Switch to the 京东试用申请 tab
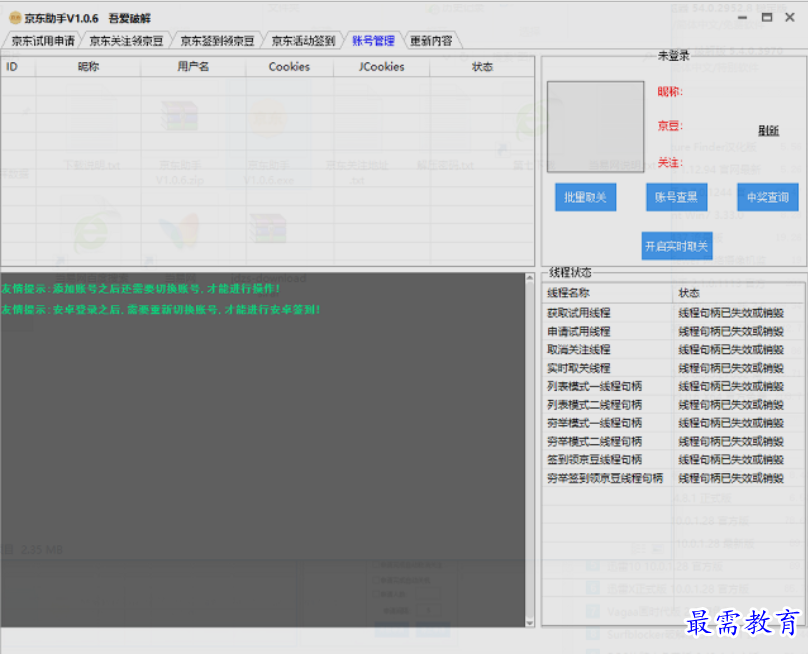The width and height of the screenshot is (808, 654). (x=43, y=41)
